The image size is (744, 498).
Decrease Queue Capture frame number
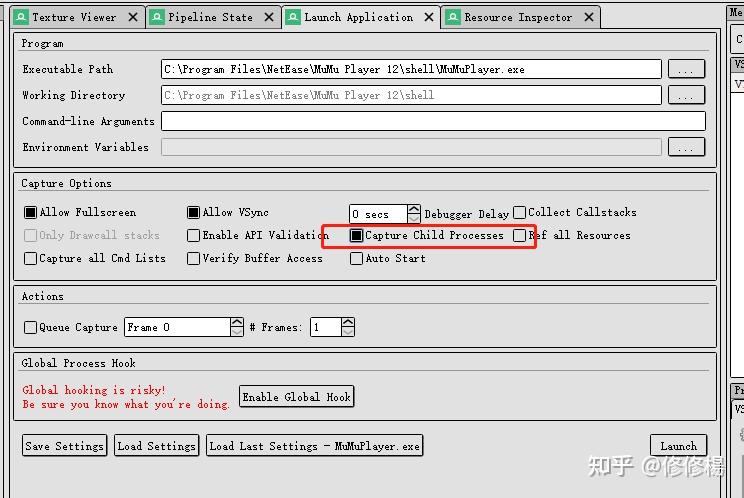[x=237, y=332]
